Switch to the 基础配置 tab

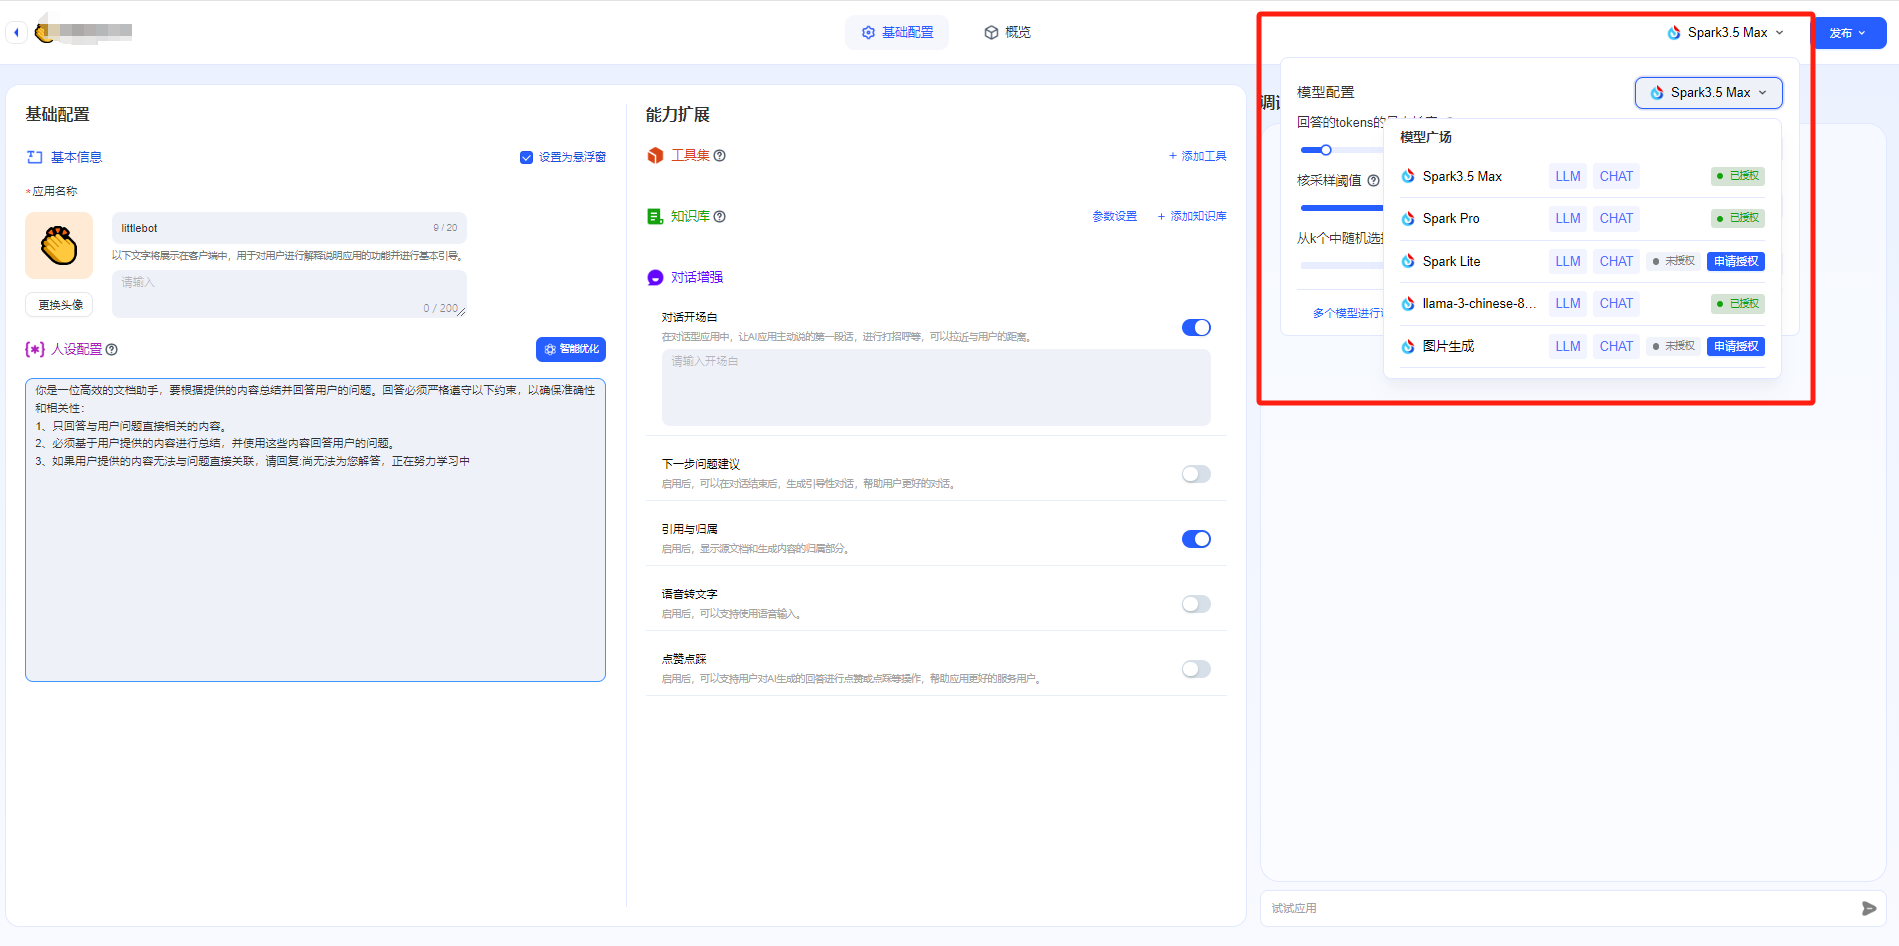pos(897,33)
